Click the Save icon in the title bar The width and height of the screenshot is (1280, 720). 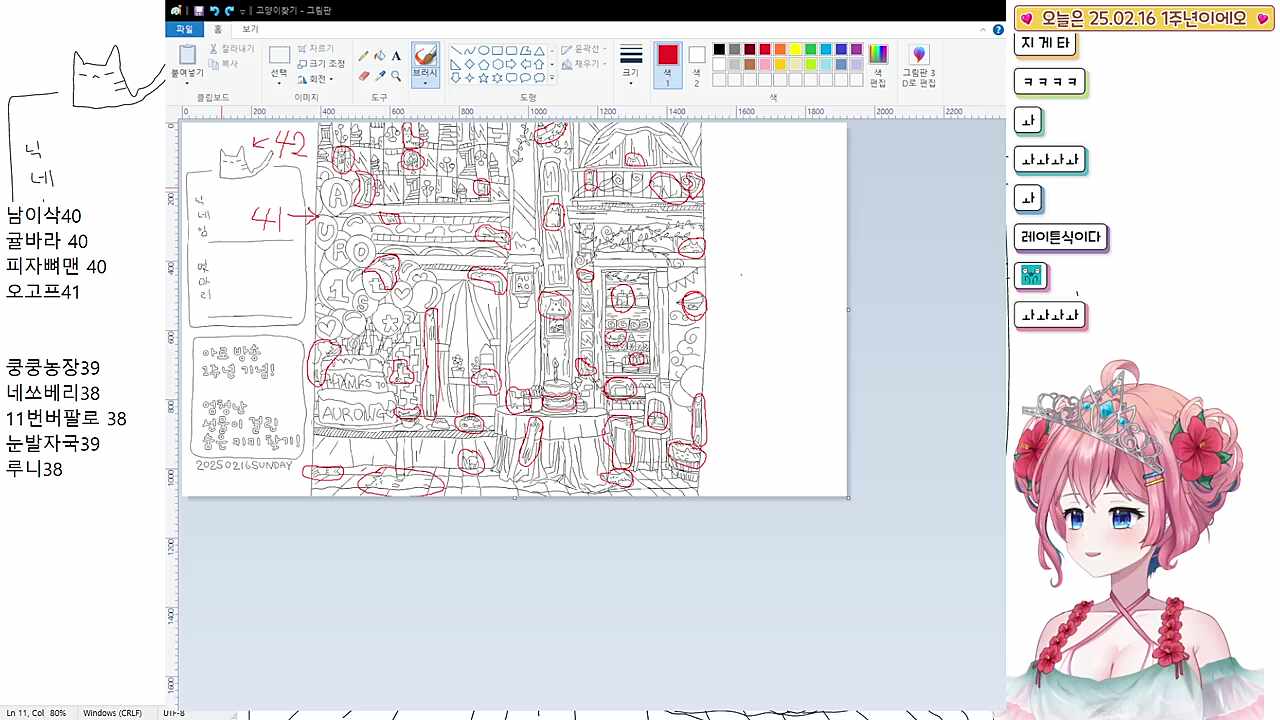pyautogui.click(x=199, y=10)
